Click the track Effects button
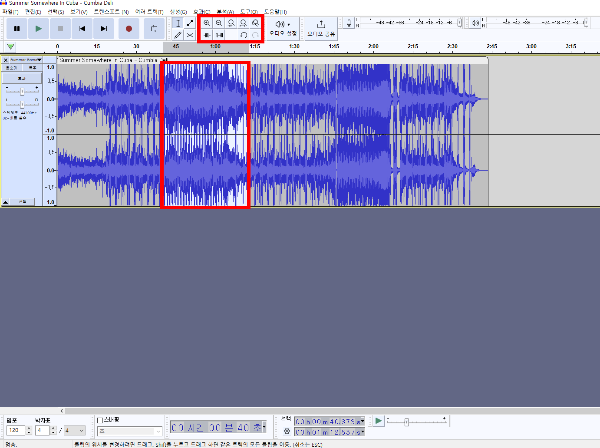This screenshot has height=448, width=600. (22, 78)
